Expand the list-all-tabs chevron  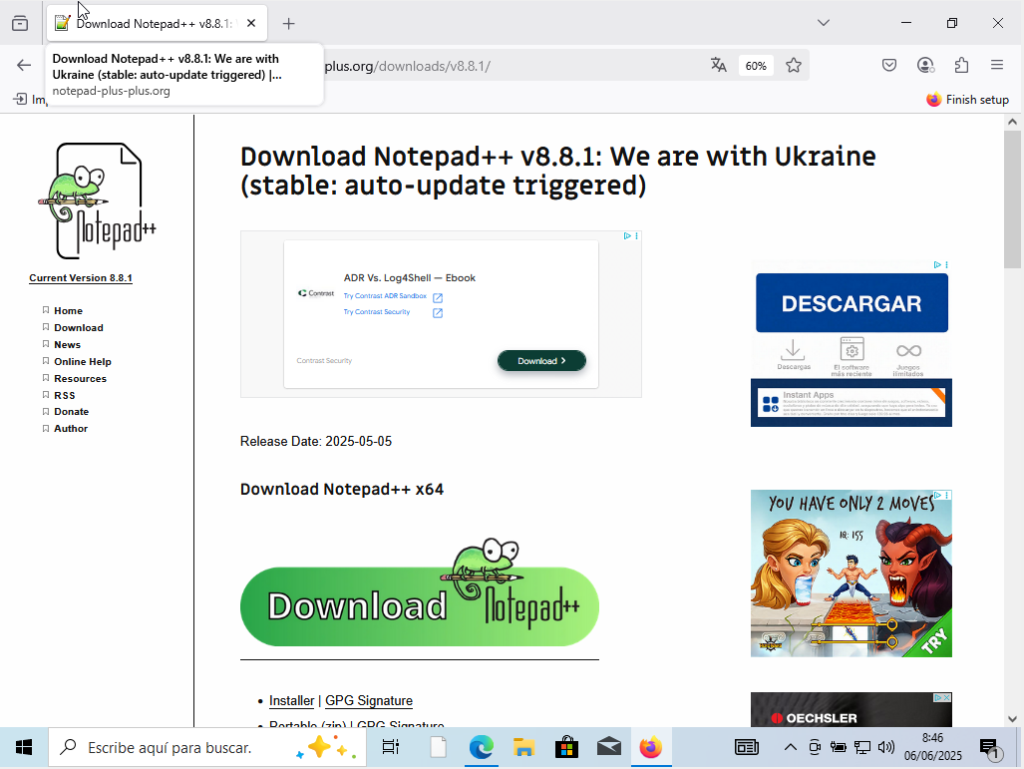click(x=824, y=23)
